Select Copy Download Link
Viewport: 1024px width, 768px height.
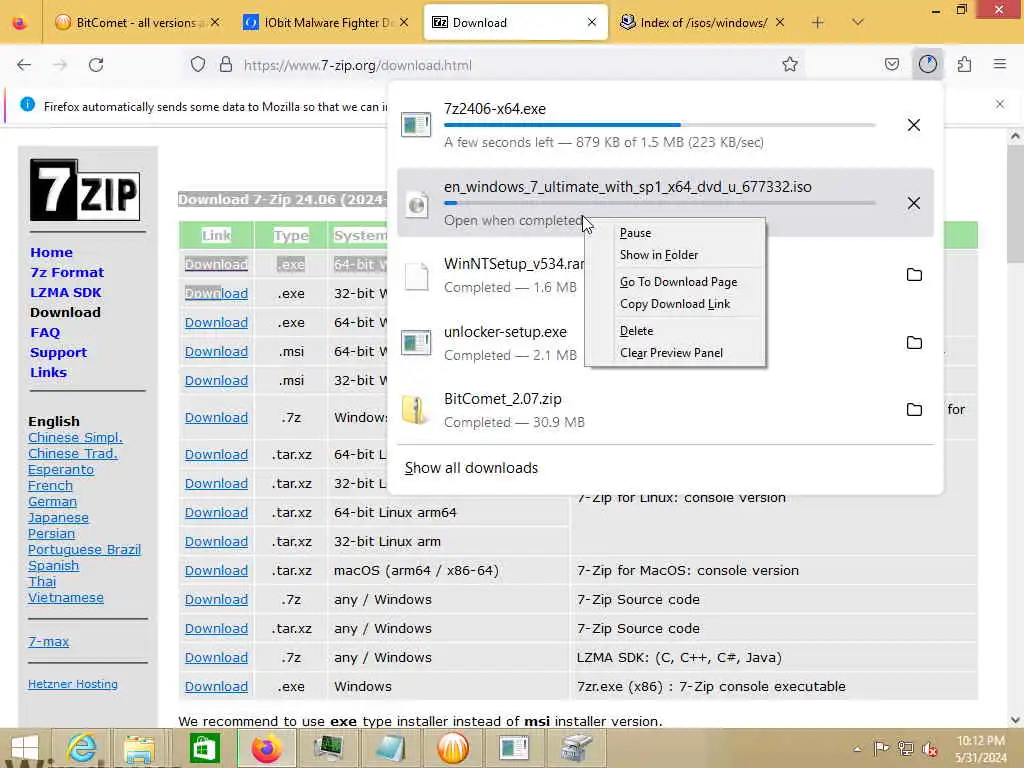(x=675, y=304)
